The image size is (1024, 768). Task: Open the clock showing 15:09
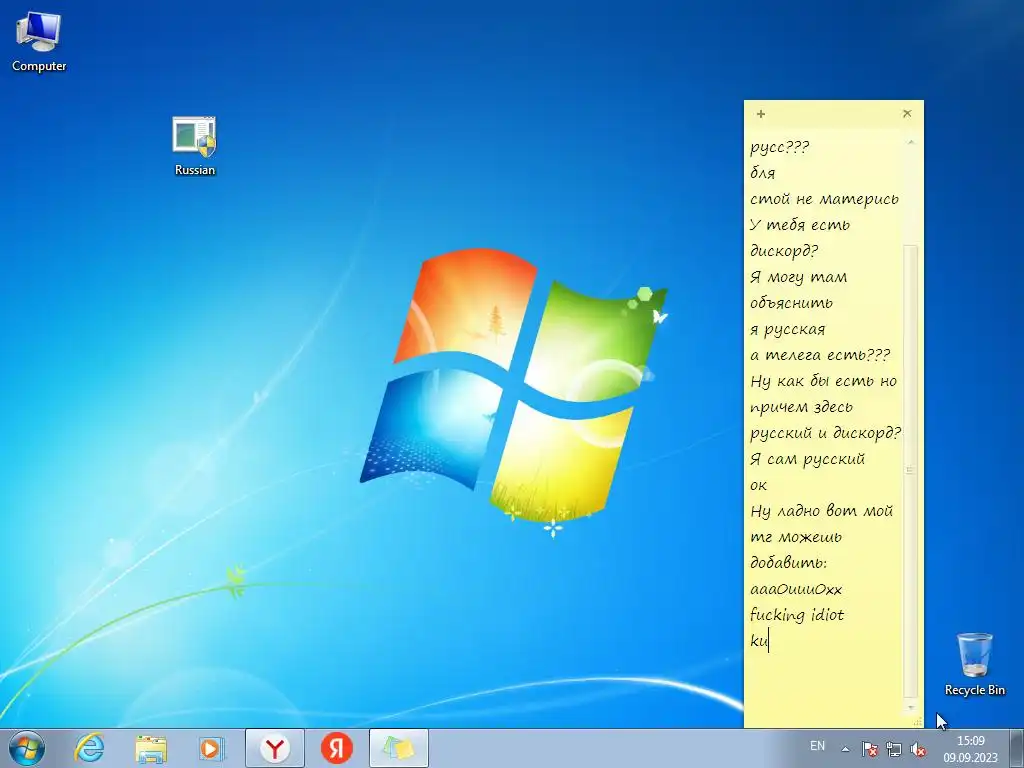pos(970,749)
